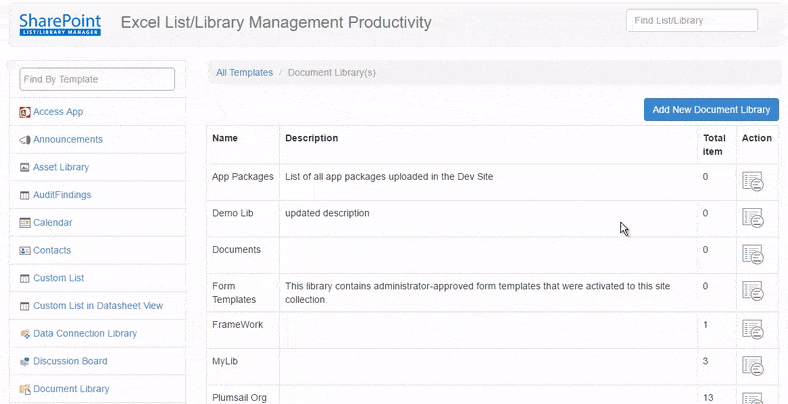788x404 pixels.
Task: Click the total item value 1 for FrameWork
Action: tap(706, 325)
